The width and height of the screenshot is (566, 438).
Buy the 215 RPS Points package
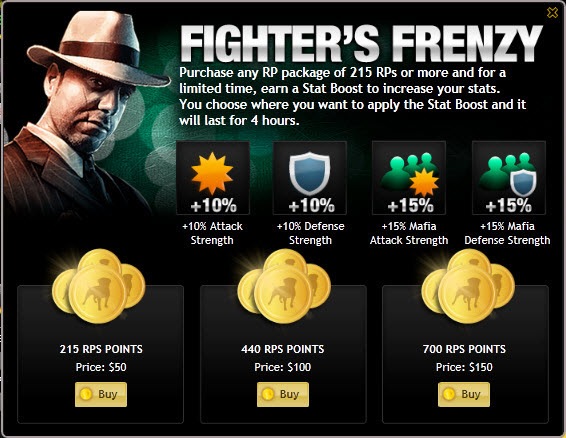coord(101,394)
